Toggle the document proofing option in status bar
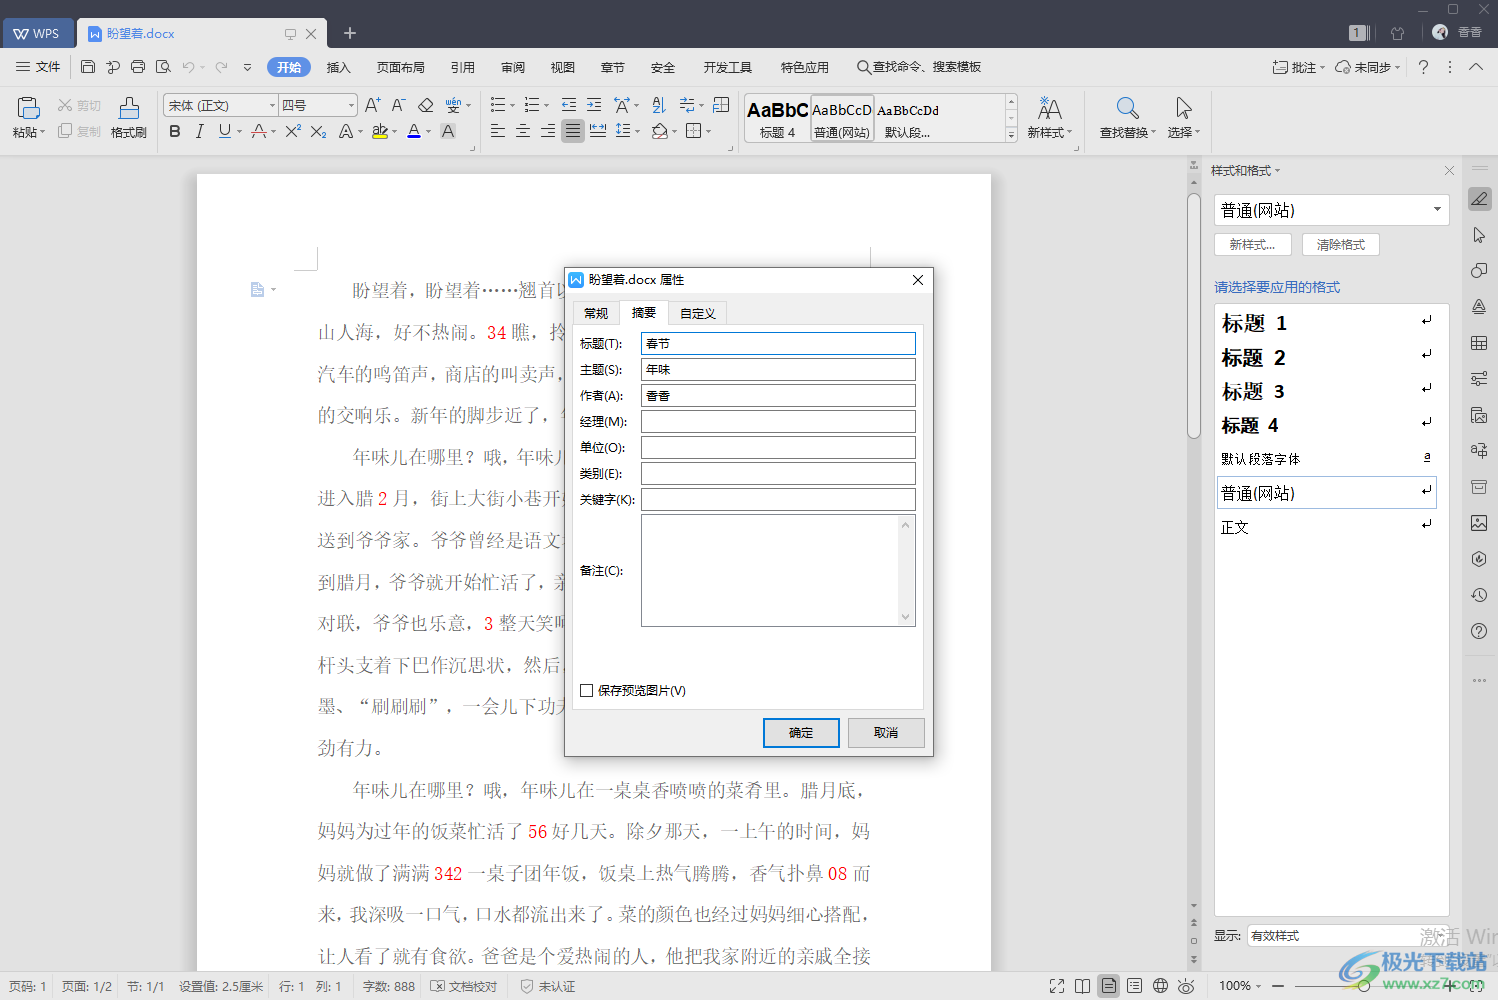 click(x=464, y=986)
